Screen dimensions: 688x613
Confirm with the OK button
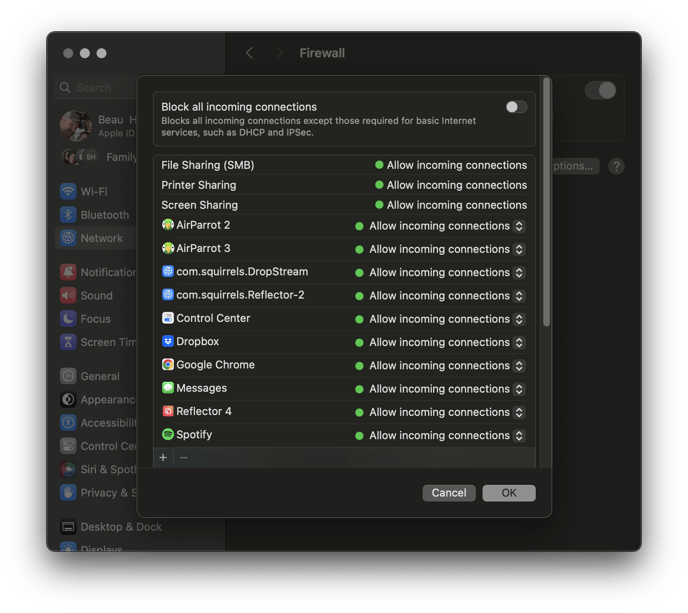(x=509, y=493)
